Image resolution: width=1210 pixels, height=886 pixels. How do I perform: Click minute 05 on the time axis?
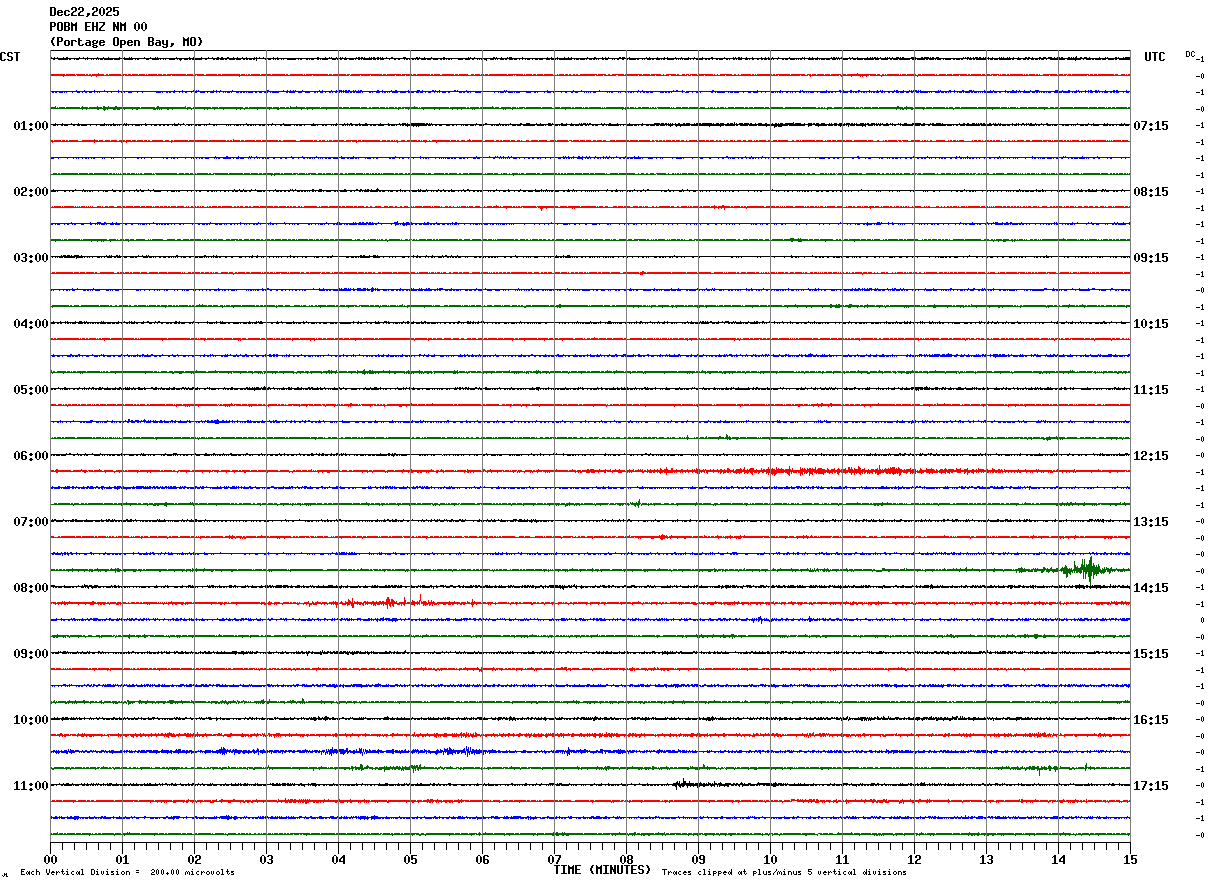click(x=410, y=859)
